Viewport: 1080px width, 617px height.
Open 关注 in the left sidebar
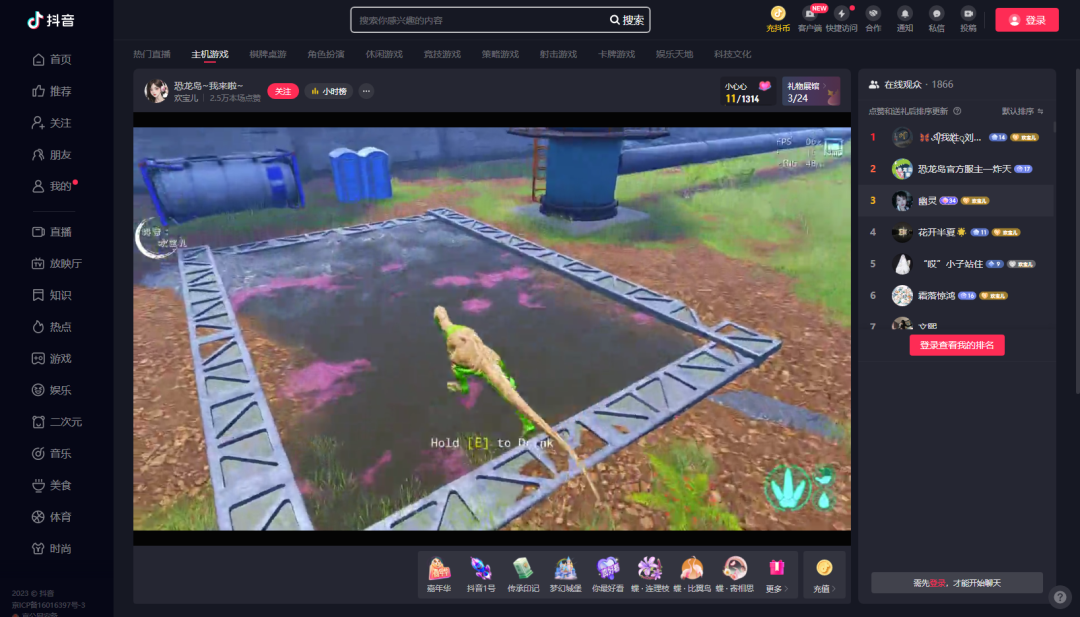pyautogui.click(x=52, y=123)
